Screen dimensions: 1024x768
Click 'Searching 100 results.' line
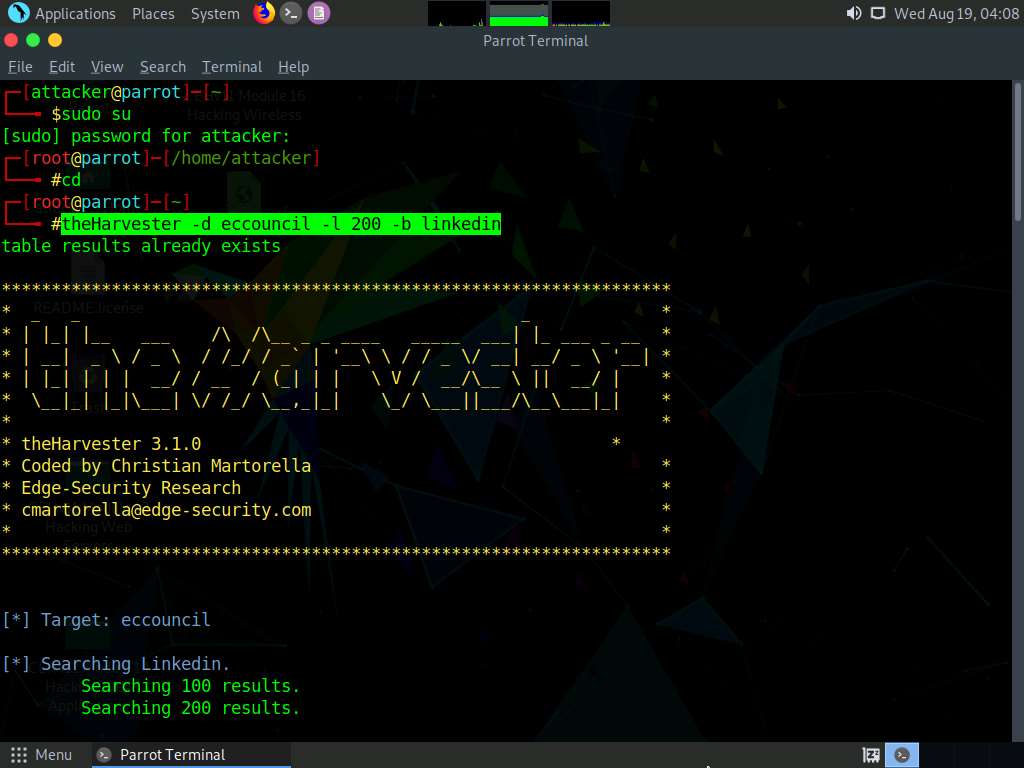point(190,686)
